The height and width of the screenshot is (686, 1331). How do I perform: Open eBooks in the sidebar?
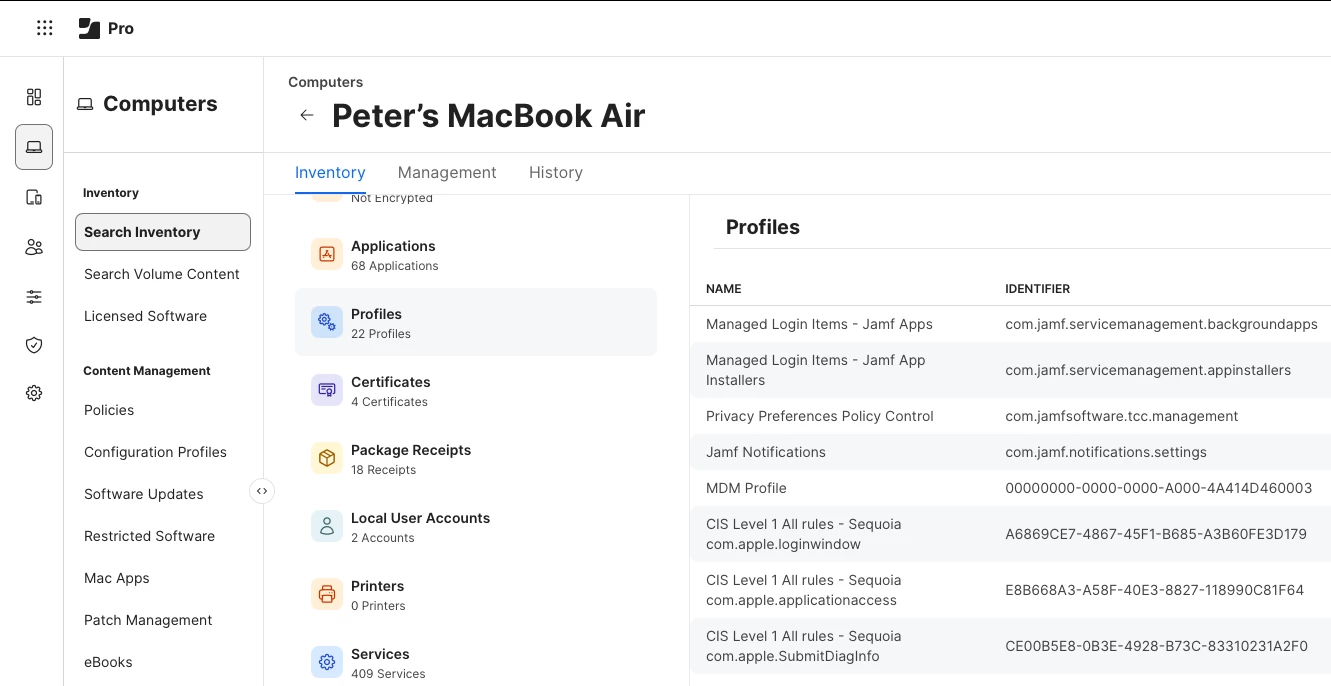108,662
